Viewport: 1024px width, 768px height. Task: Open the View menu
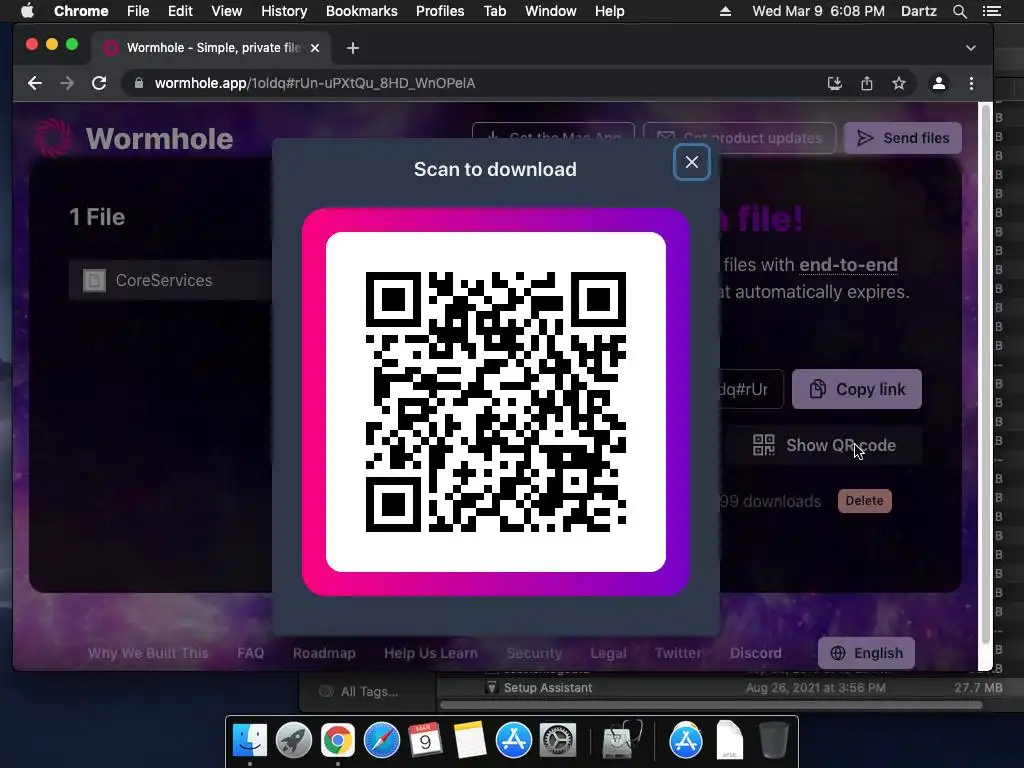pyautogui.click(x=227, y=11)
